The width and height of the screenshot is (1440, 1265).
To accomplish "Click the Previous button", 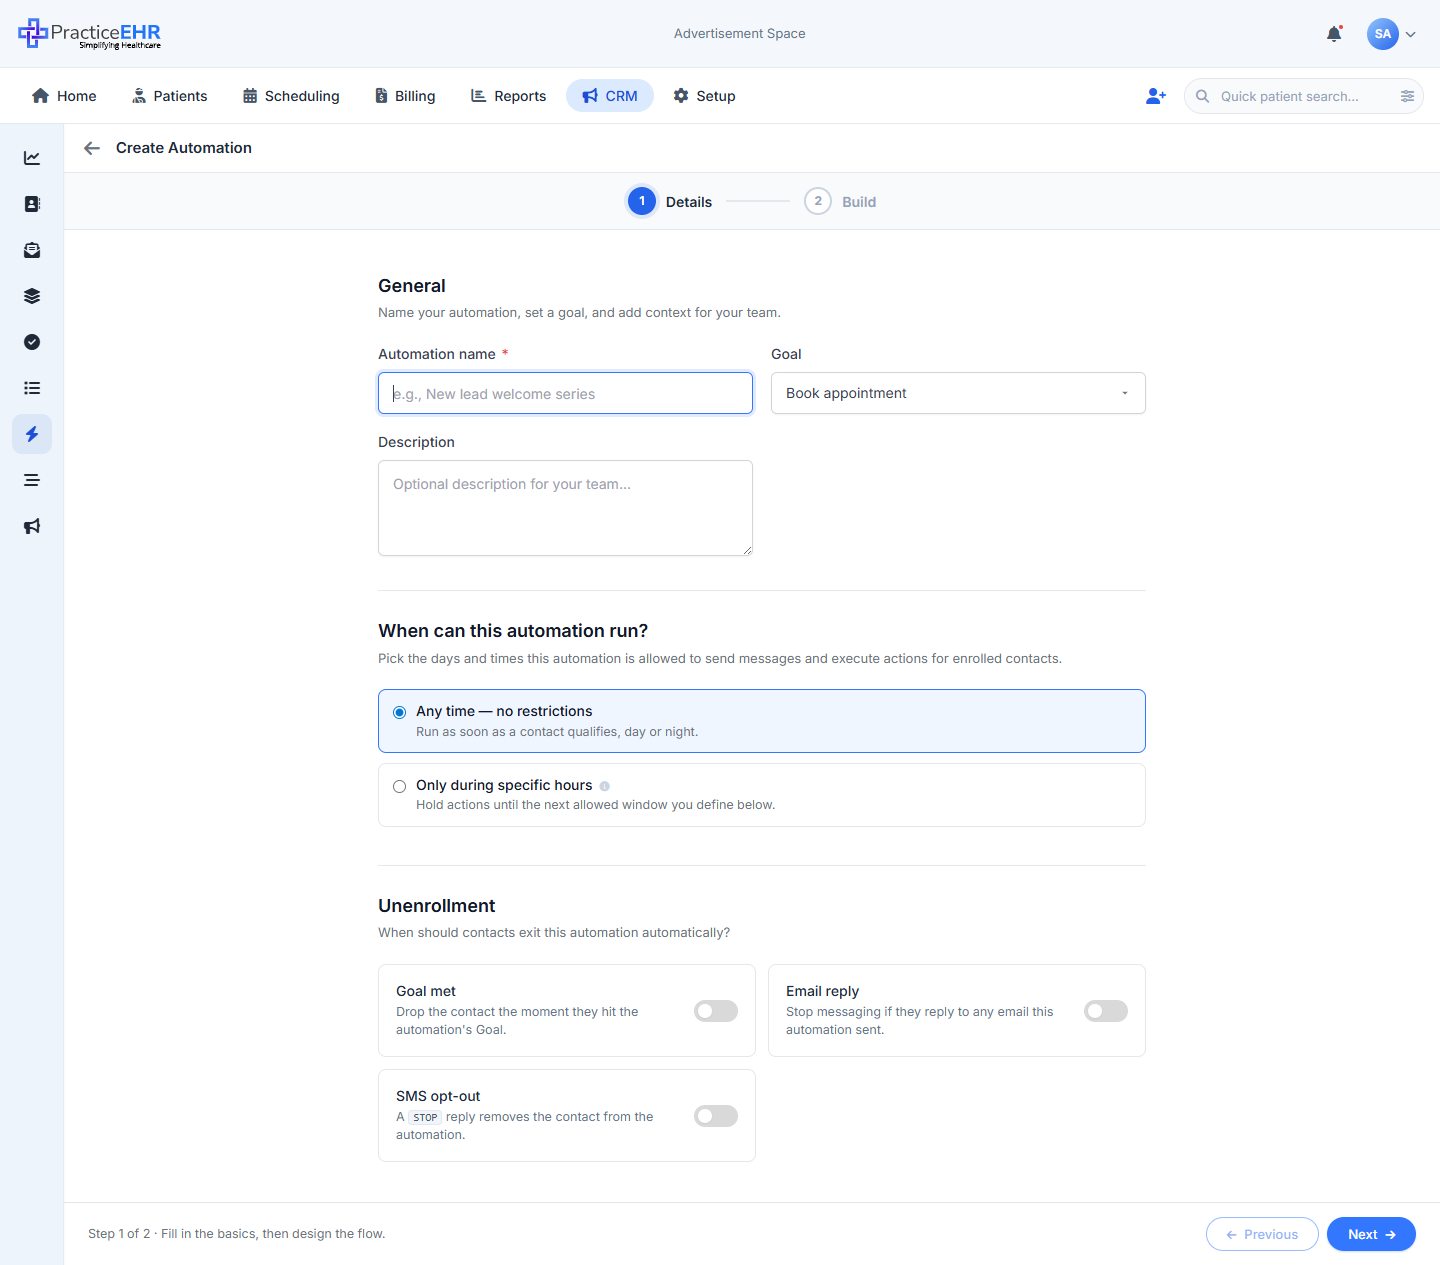I will click(1262, 1234).
